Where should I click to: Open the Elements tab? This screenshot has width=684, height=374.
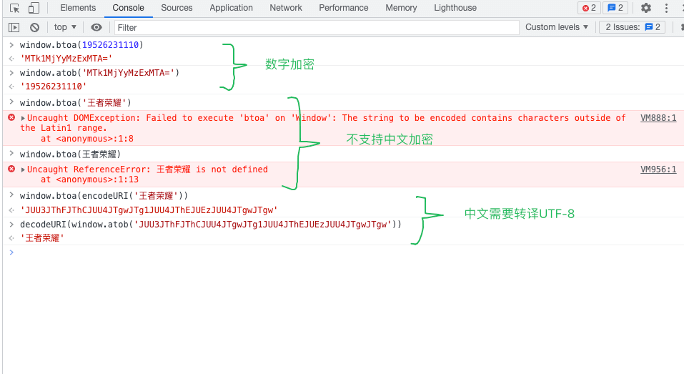tap(78, 8)
